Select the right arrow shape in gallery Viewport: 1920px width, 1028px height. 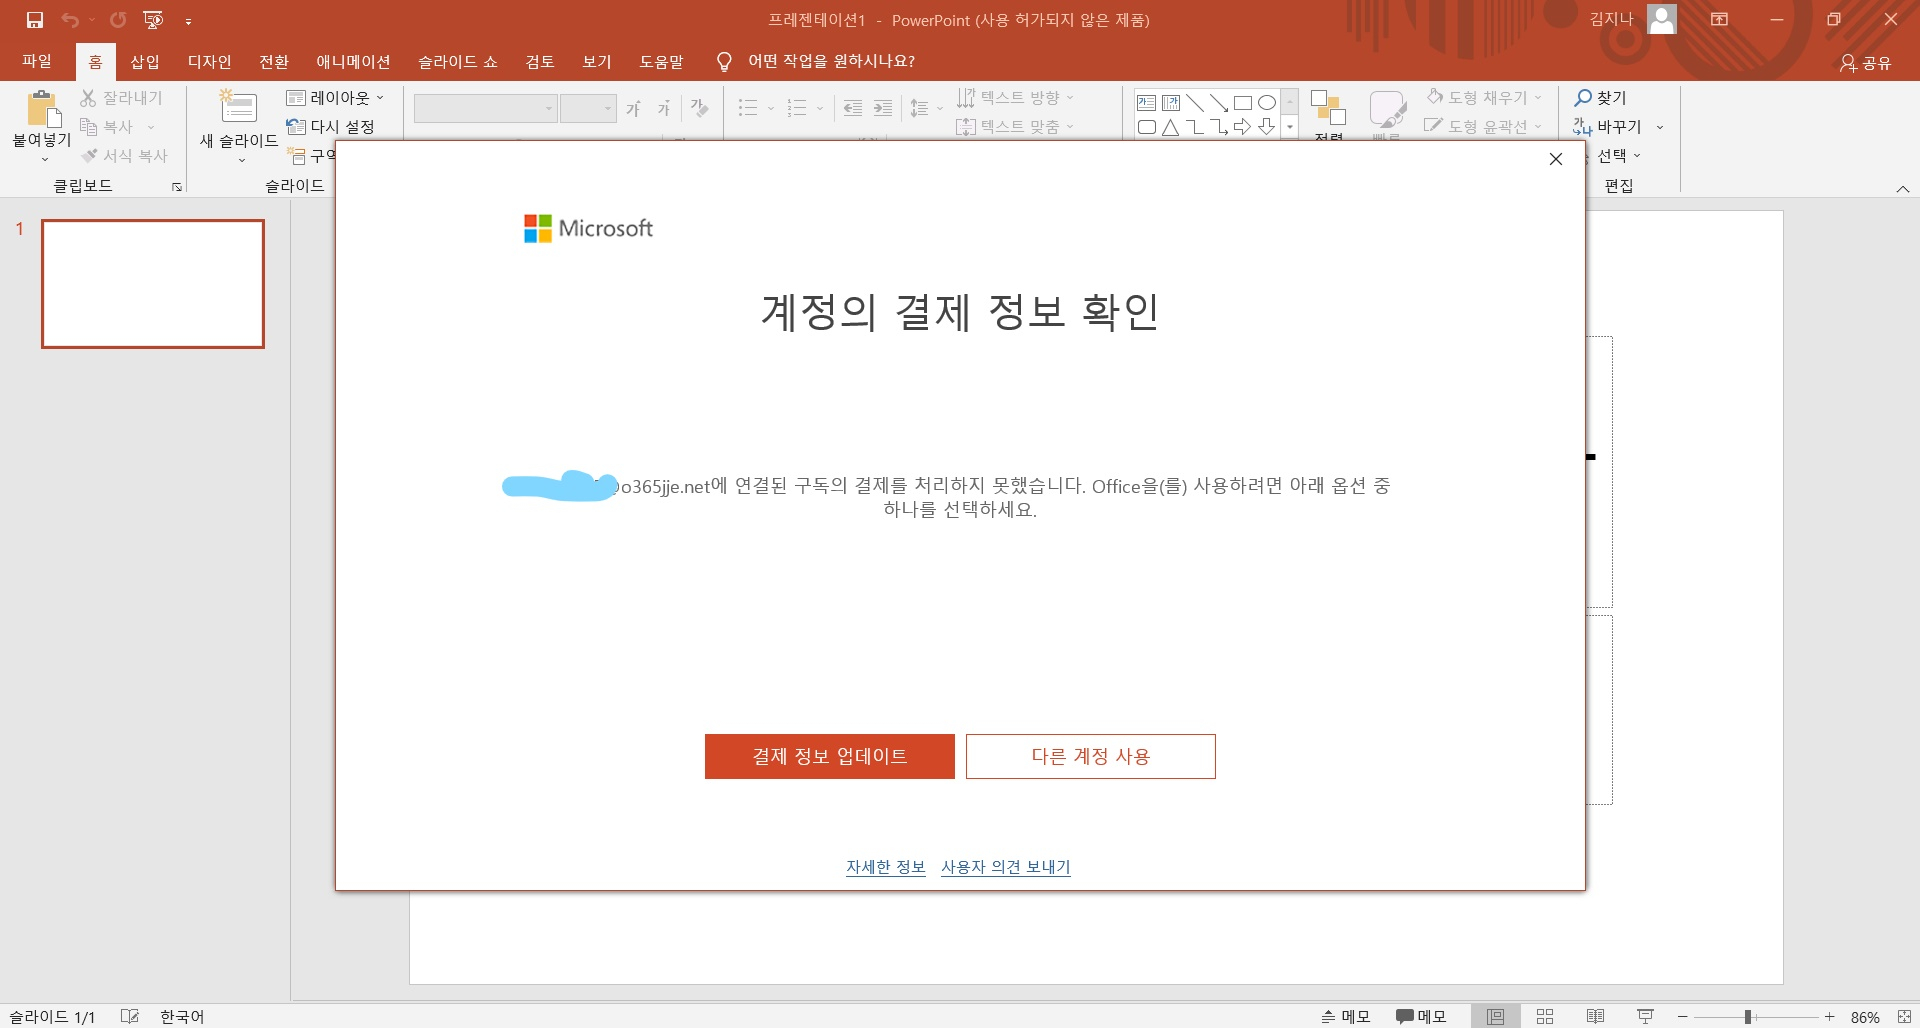tap(1243, 127)
